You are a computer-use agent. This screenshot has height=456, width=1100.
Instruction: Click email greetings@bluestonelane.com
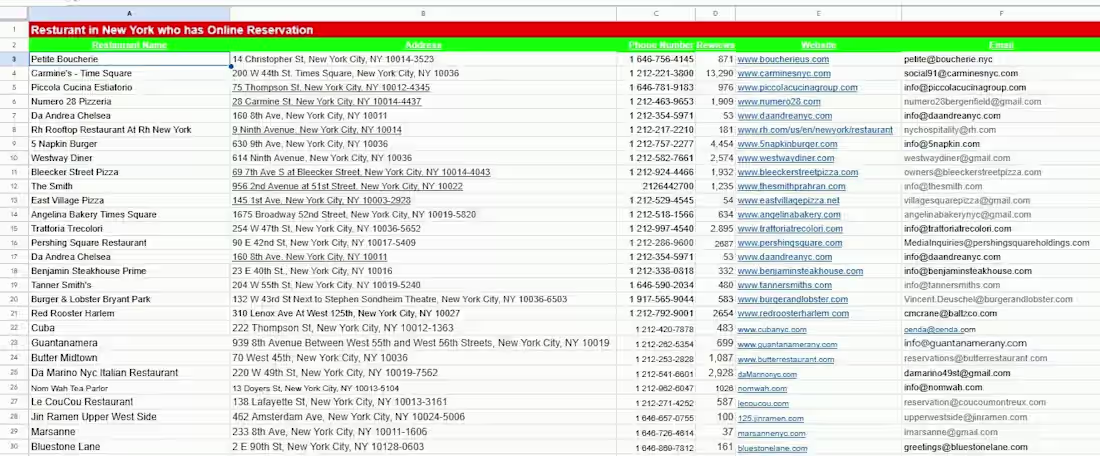coord(965,447)
